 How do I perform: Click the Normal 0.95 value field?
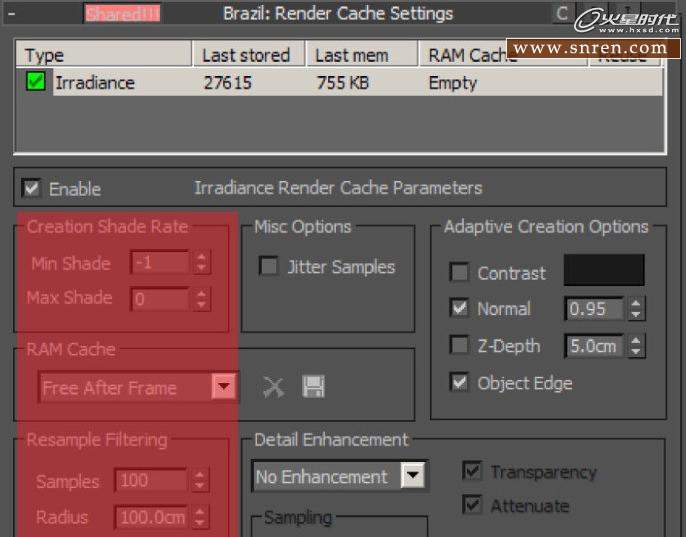coord(594,309)
